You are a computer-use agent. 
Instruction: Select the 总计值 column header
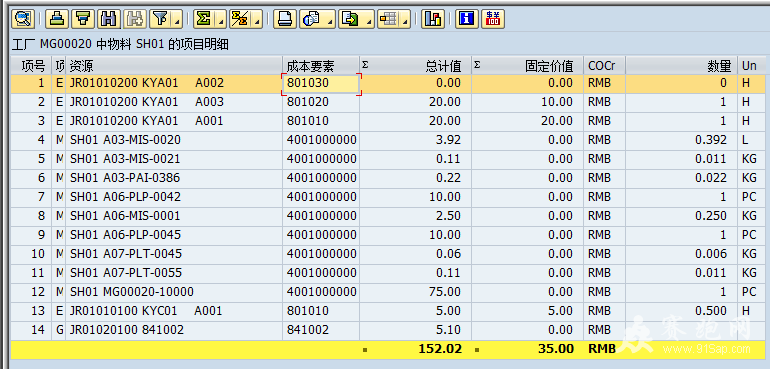tap(415, 65)
